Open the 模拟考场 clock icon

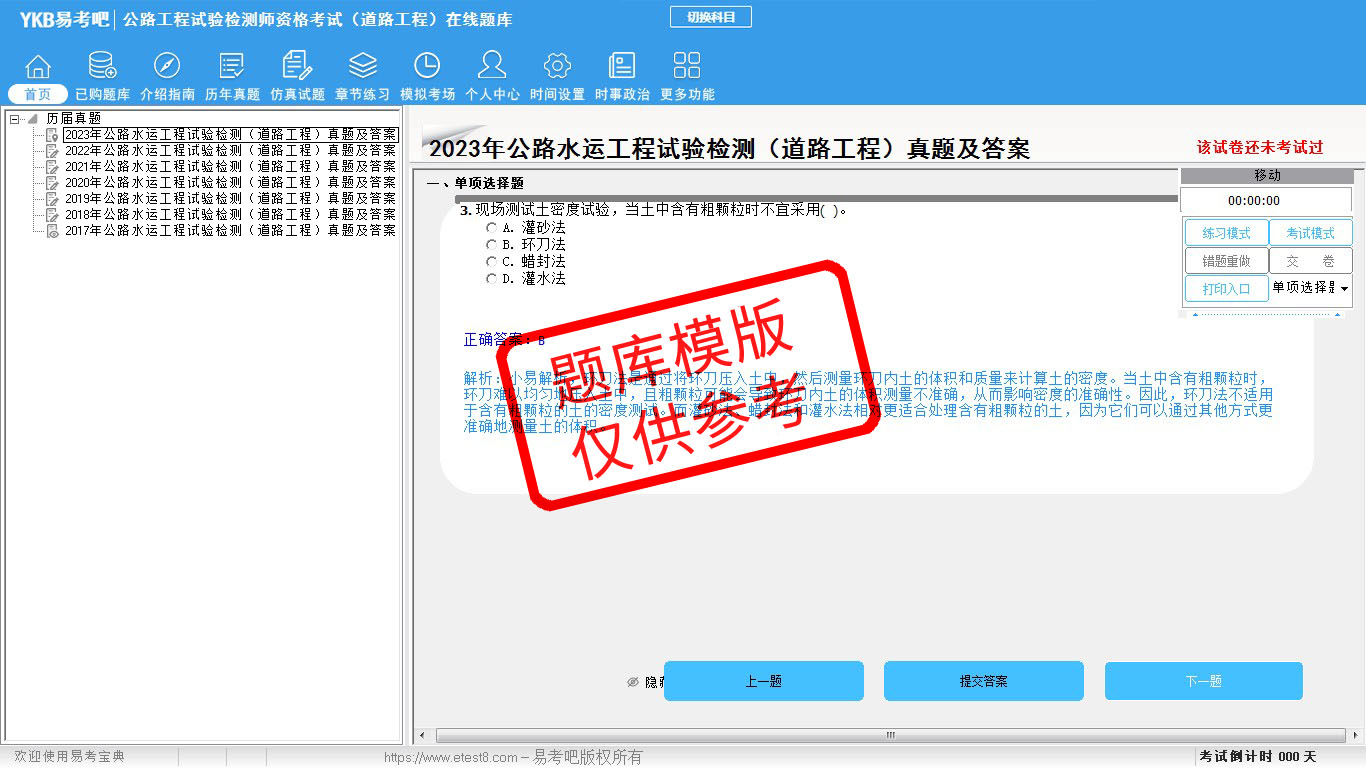[x=427, y=66]
